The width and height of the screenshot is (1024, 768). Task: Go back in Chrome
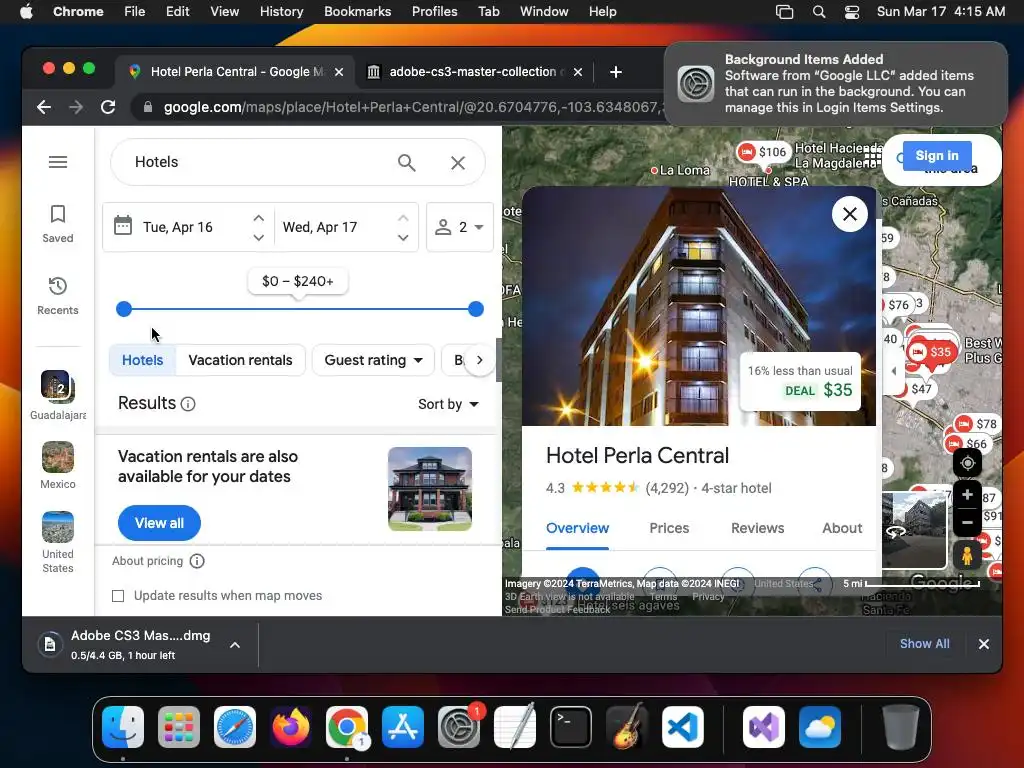coord(44,107)
